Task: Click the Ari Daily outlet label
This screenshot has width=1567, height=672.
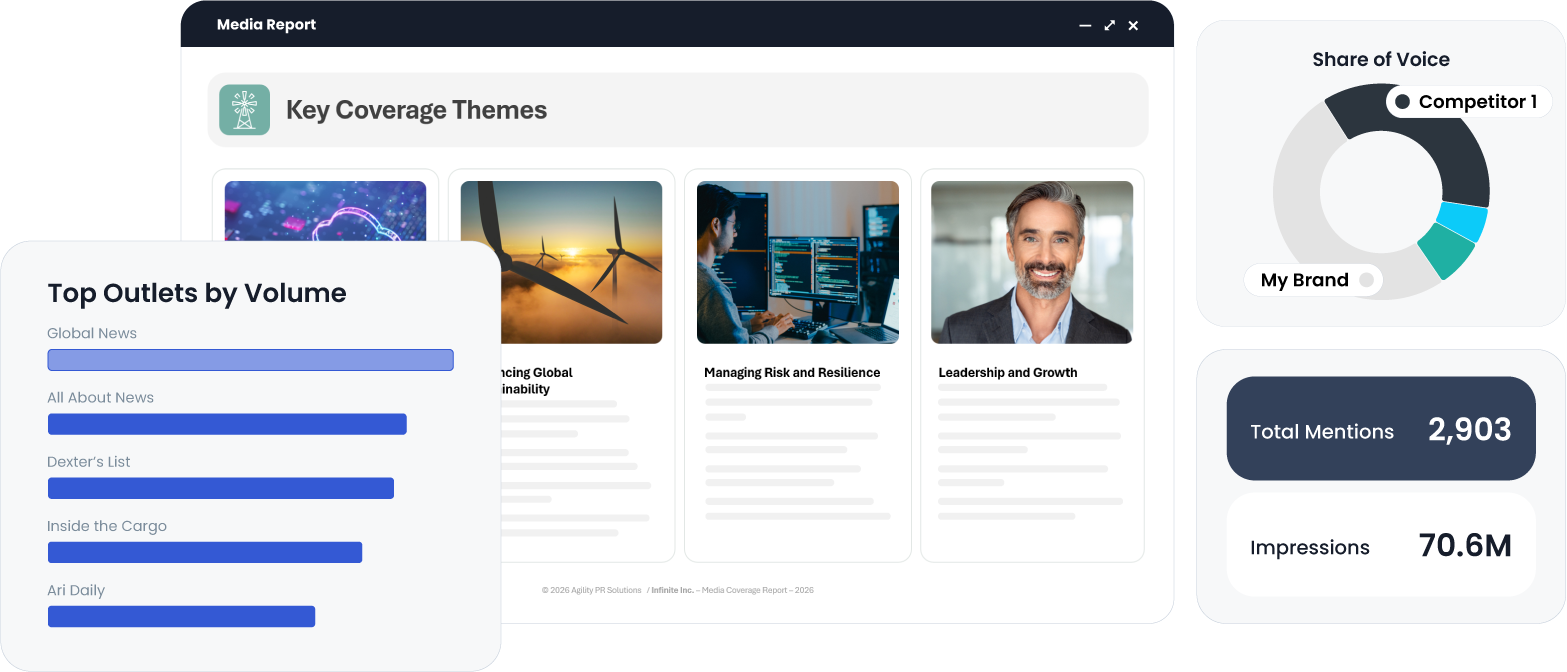Action: 76,590
